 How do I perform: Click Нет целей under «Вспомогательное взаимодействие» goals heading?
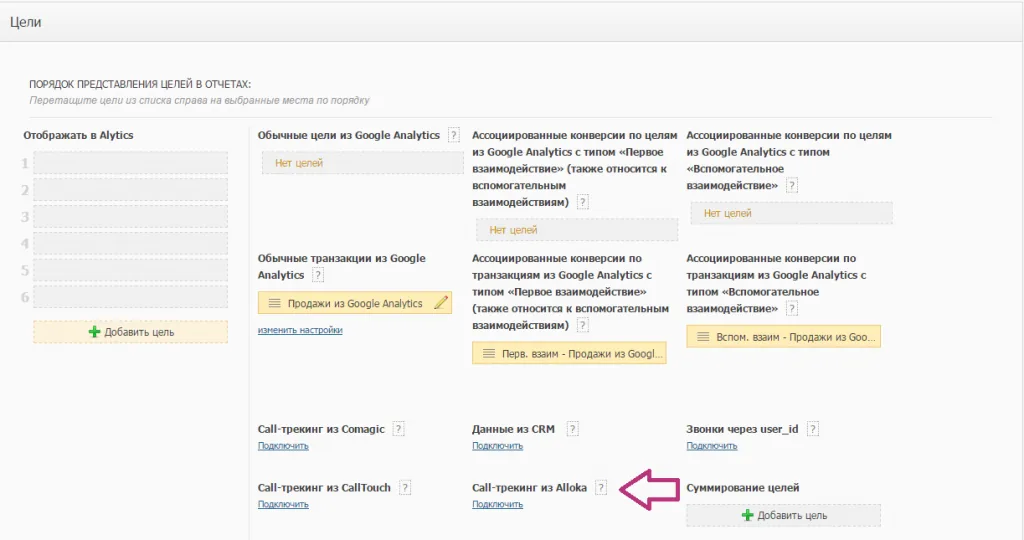(792, 213)
